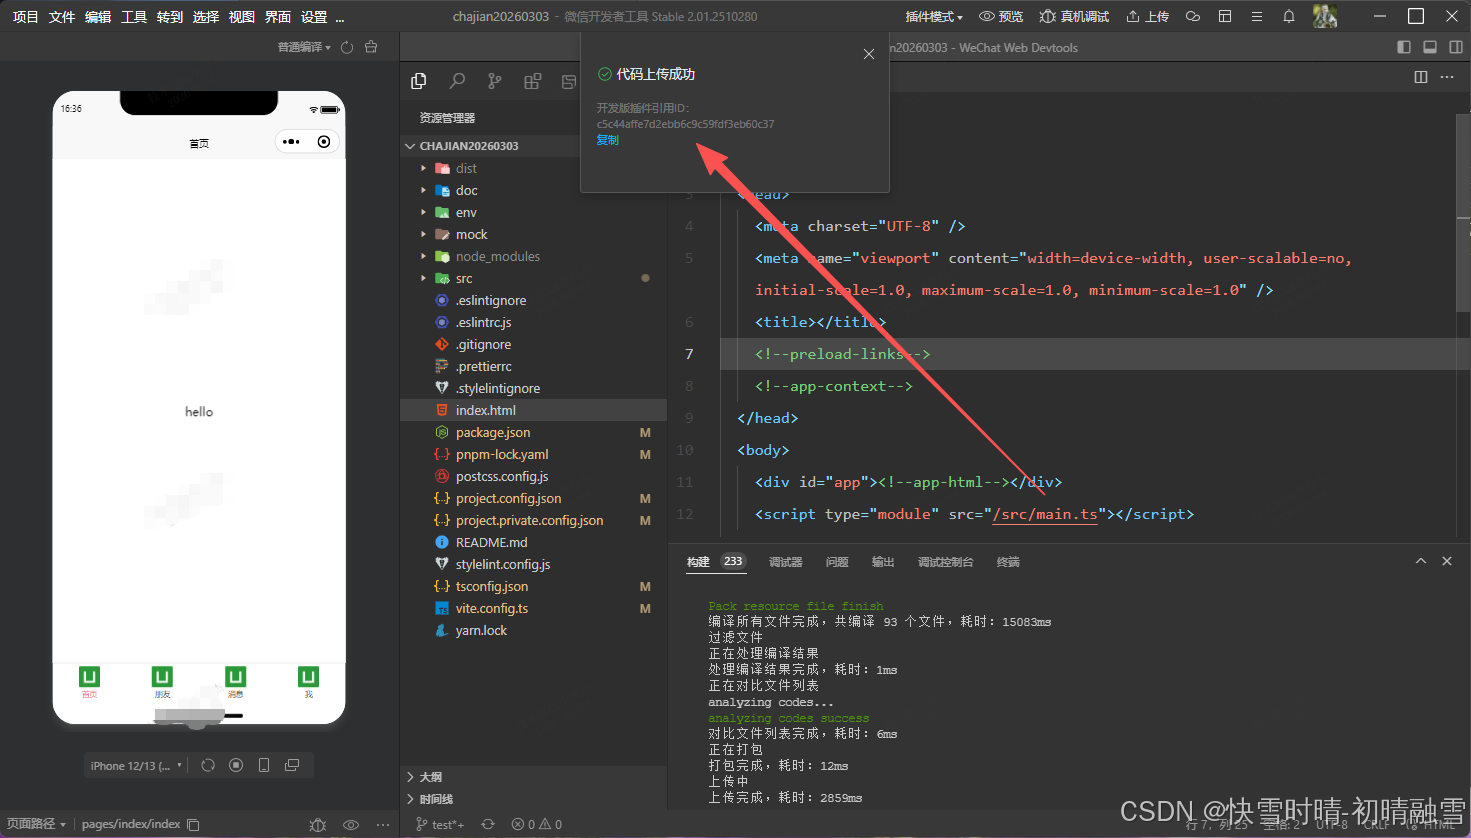Copy page path pages/index/index icon
Image resolution: width=1471 pixels, height=838 pixels.
click(x=194, y=825)
